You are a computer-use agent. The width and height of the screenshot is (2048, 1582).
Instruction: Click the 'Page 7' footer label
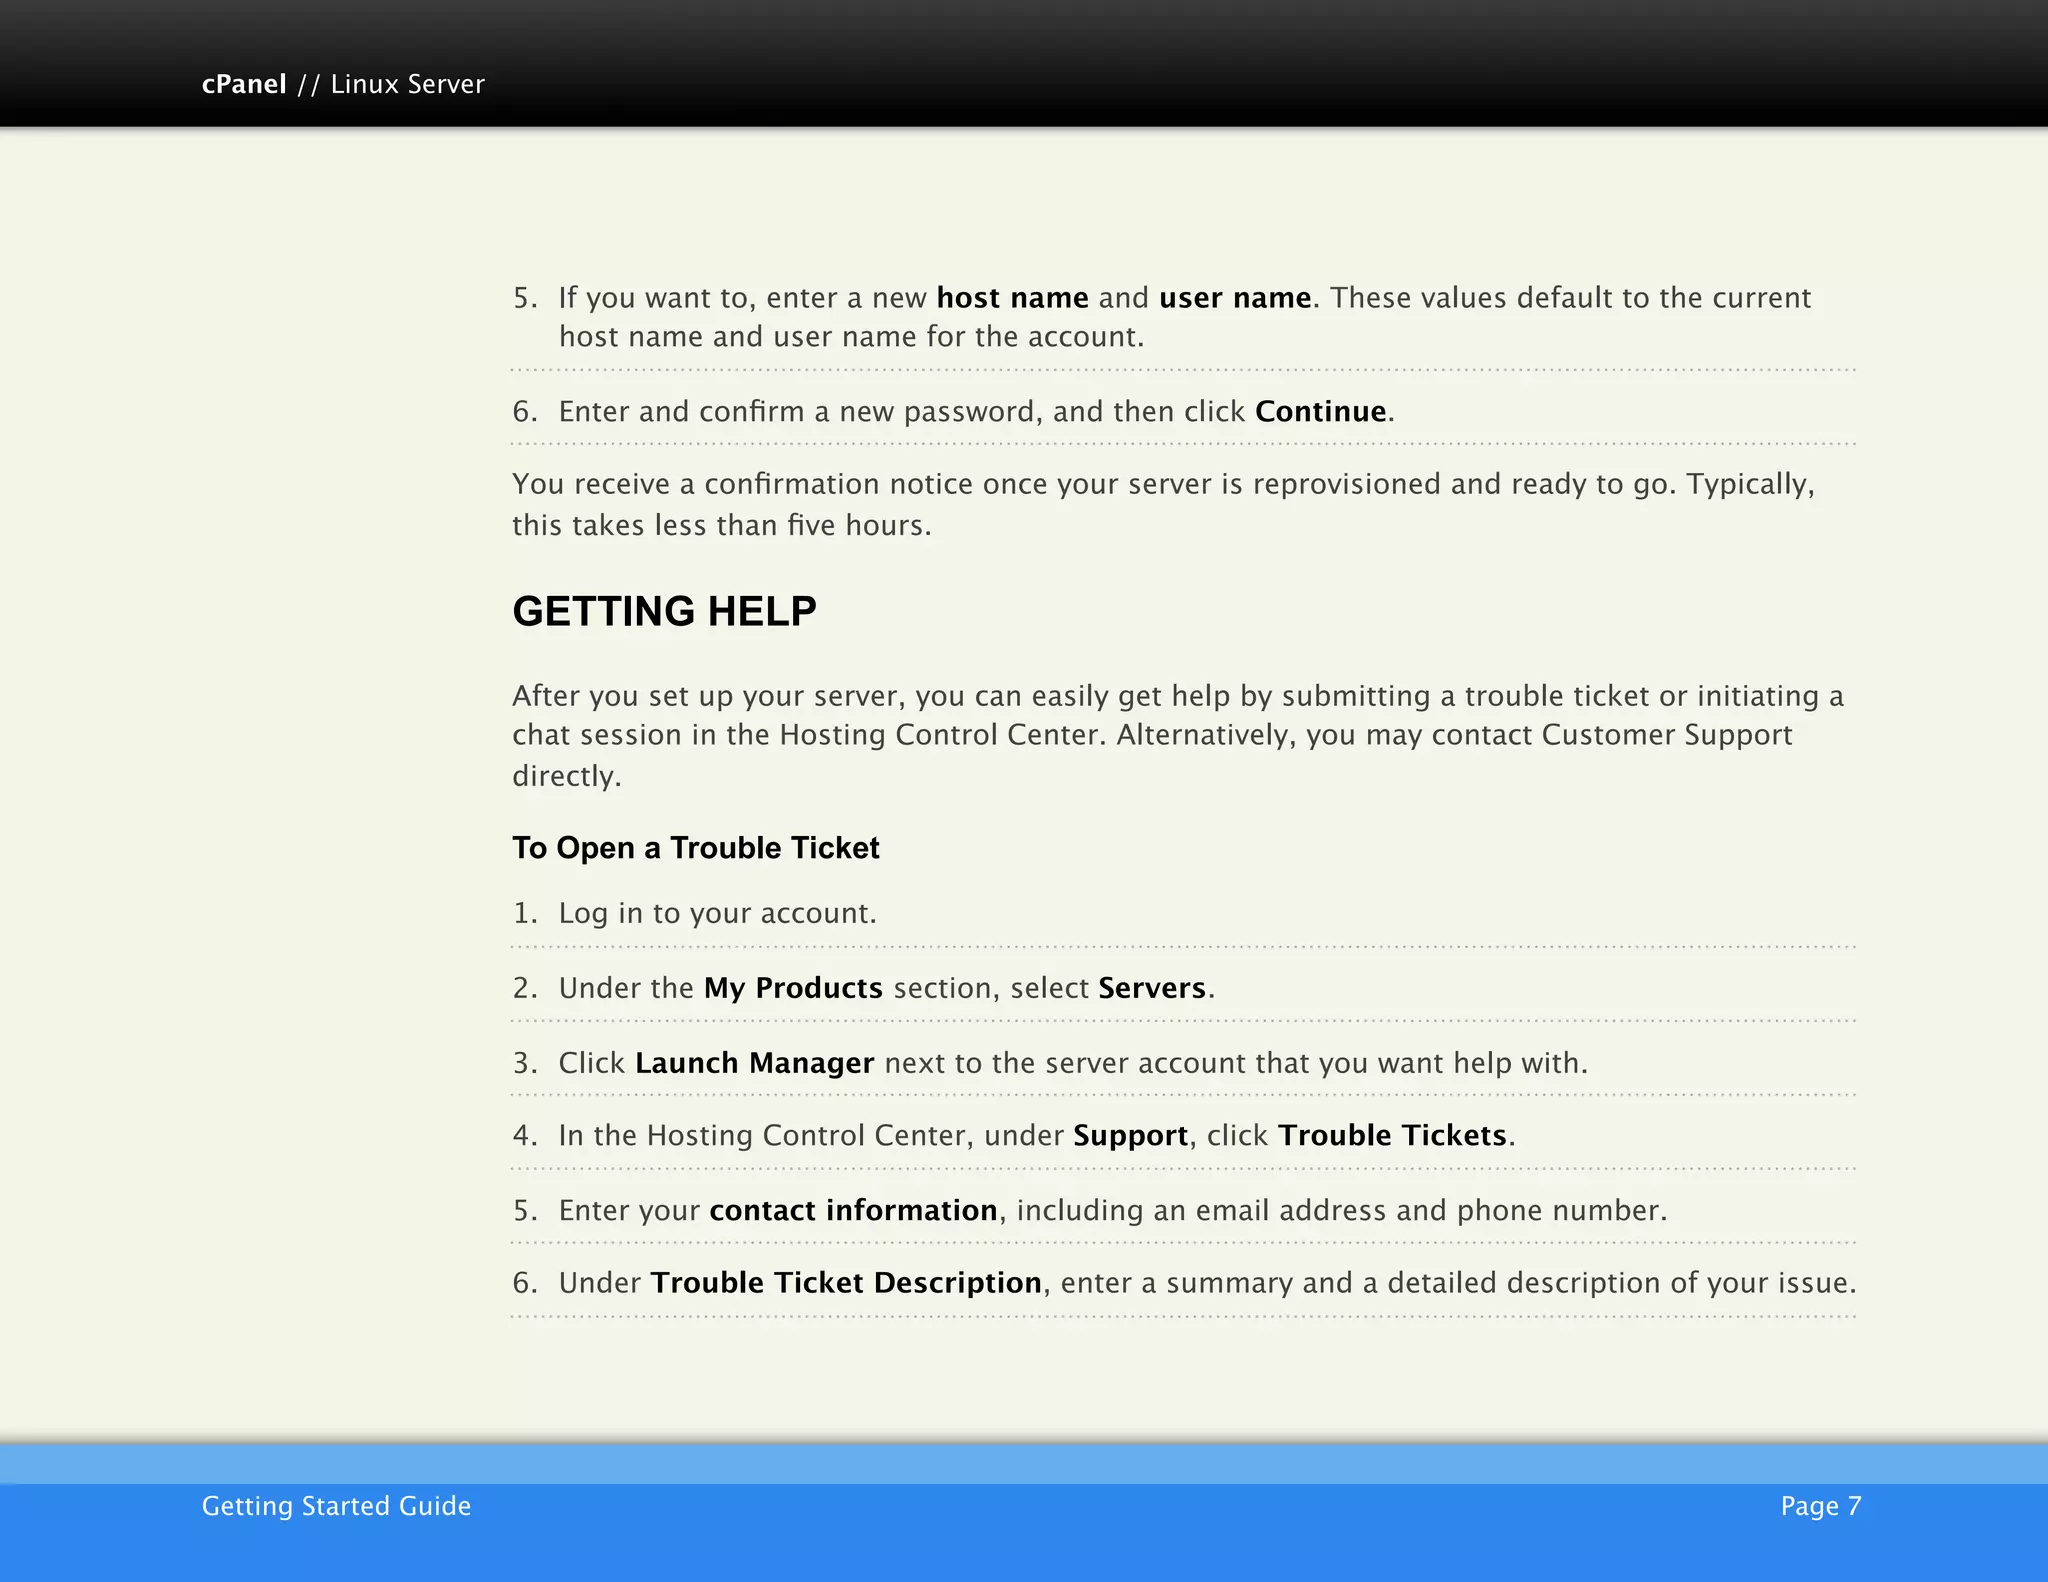coord(1821,1506)
